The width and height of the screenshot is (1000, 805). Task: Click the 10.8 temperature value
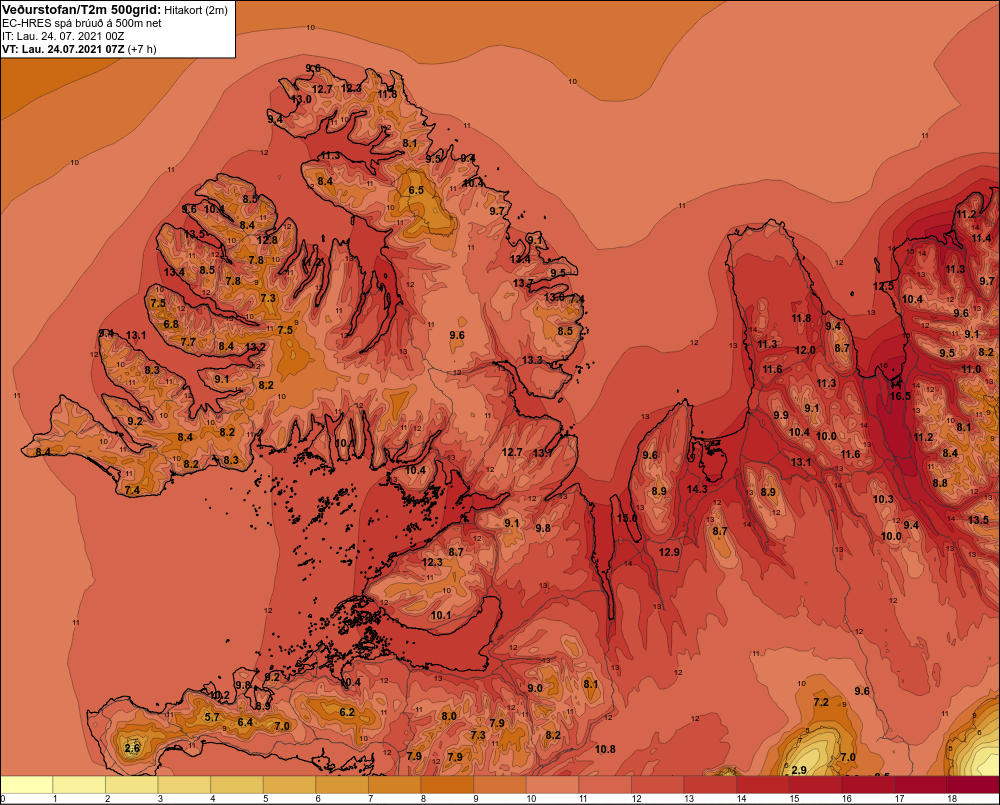pos(605,749)
